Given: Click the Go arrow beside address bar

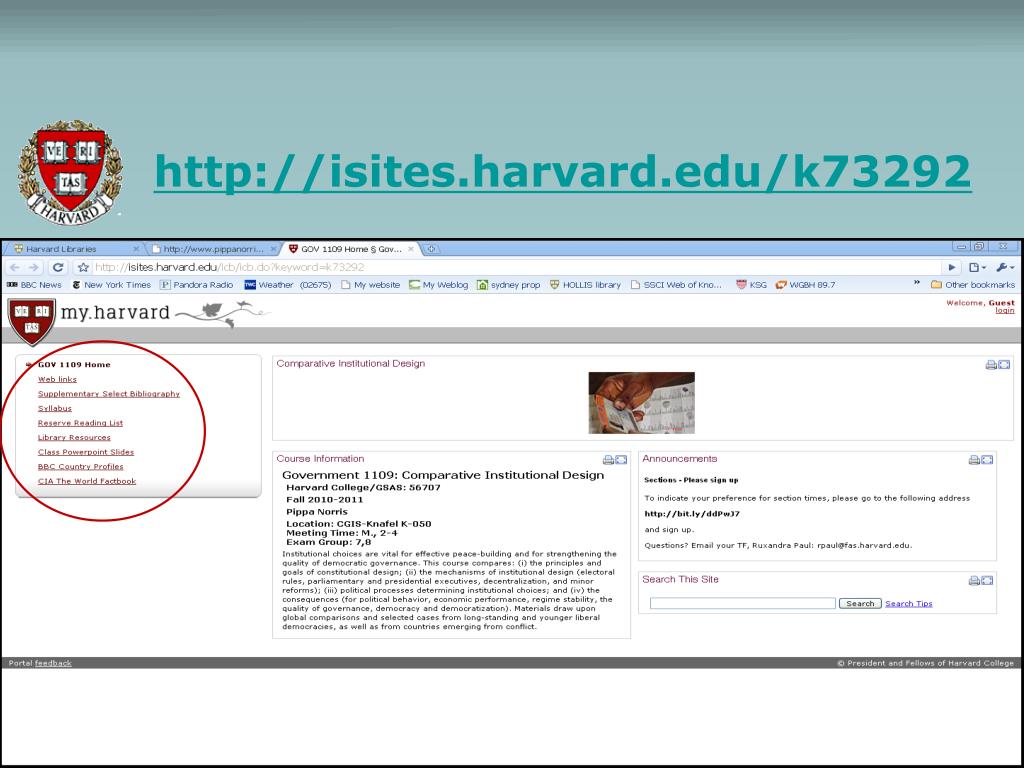Looking at the screenshot, I should [952, 267].
